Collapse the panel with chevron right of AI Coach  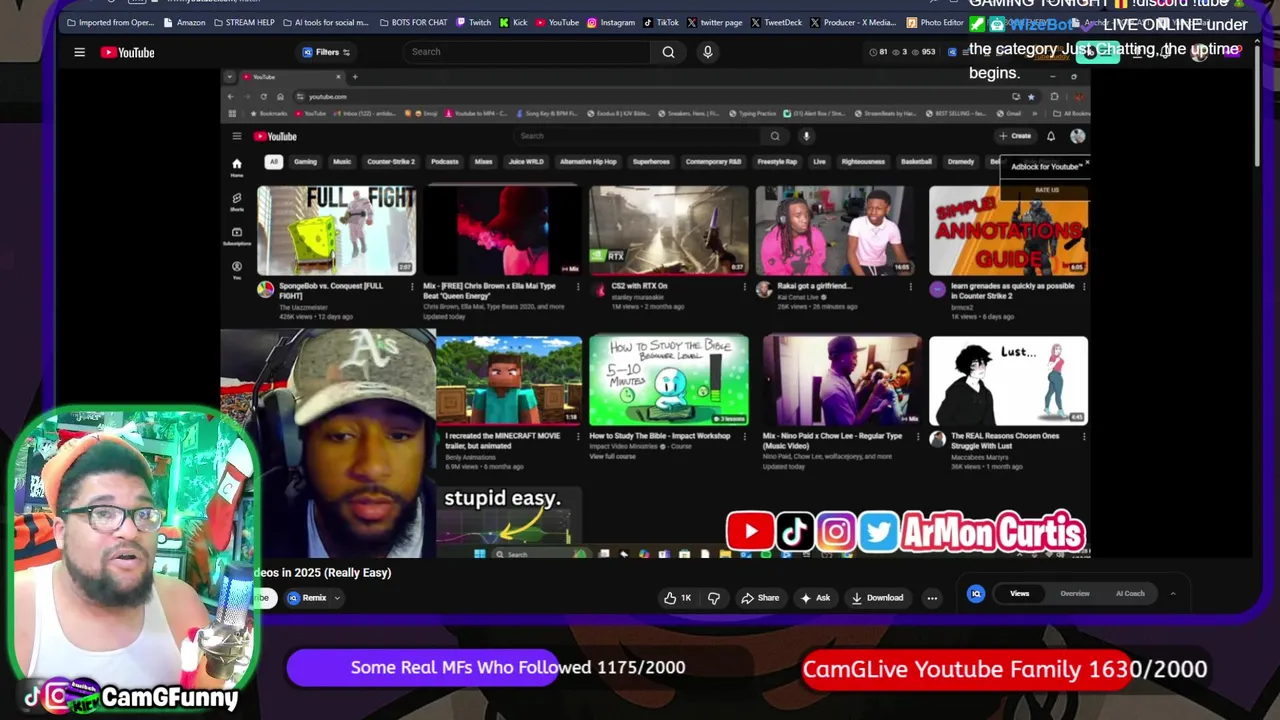point(1173,594)
